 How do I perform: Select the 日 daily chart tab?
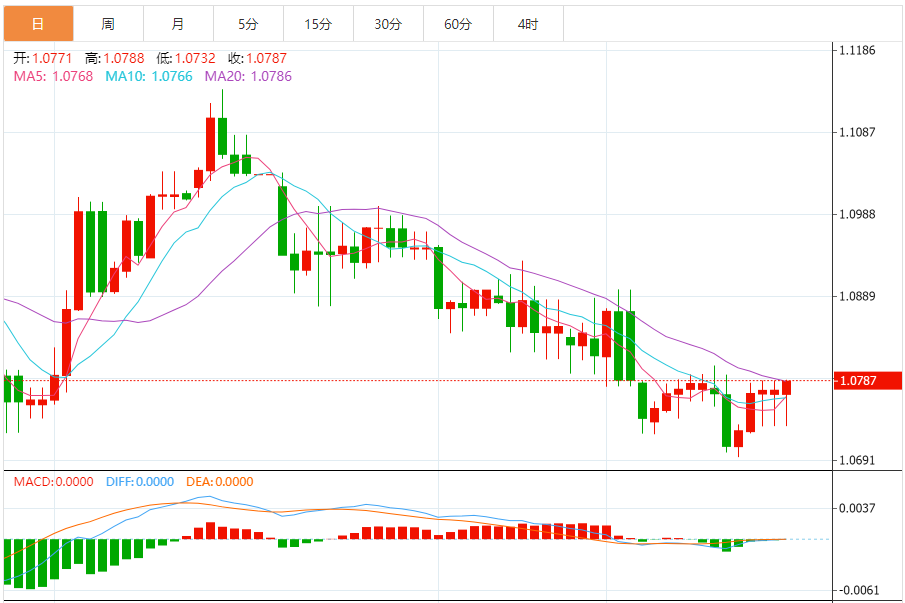tap(38, 24)
